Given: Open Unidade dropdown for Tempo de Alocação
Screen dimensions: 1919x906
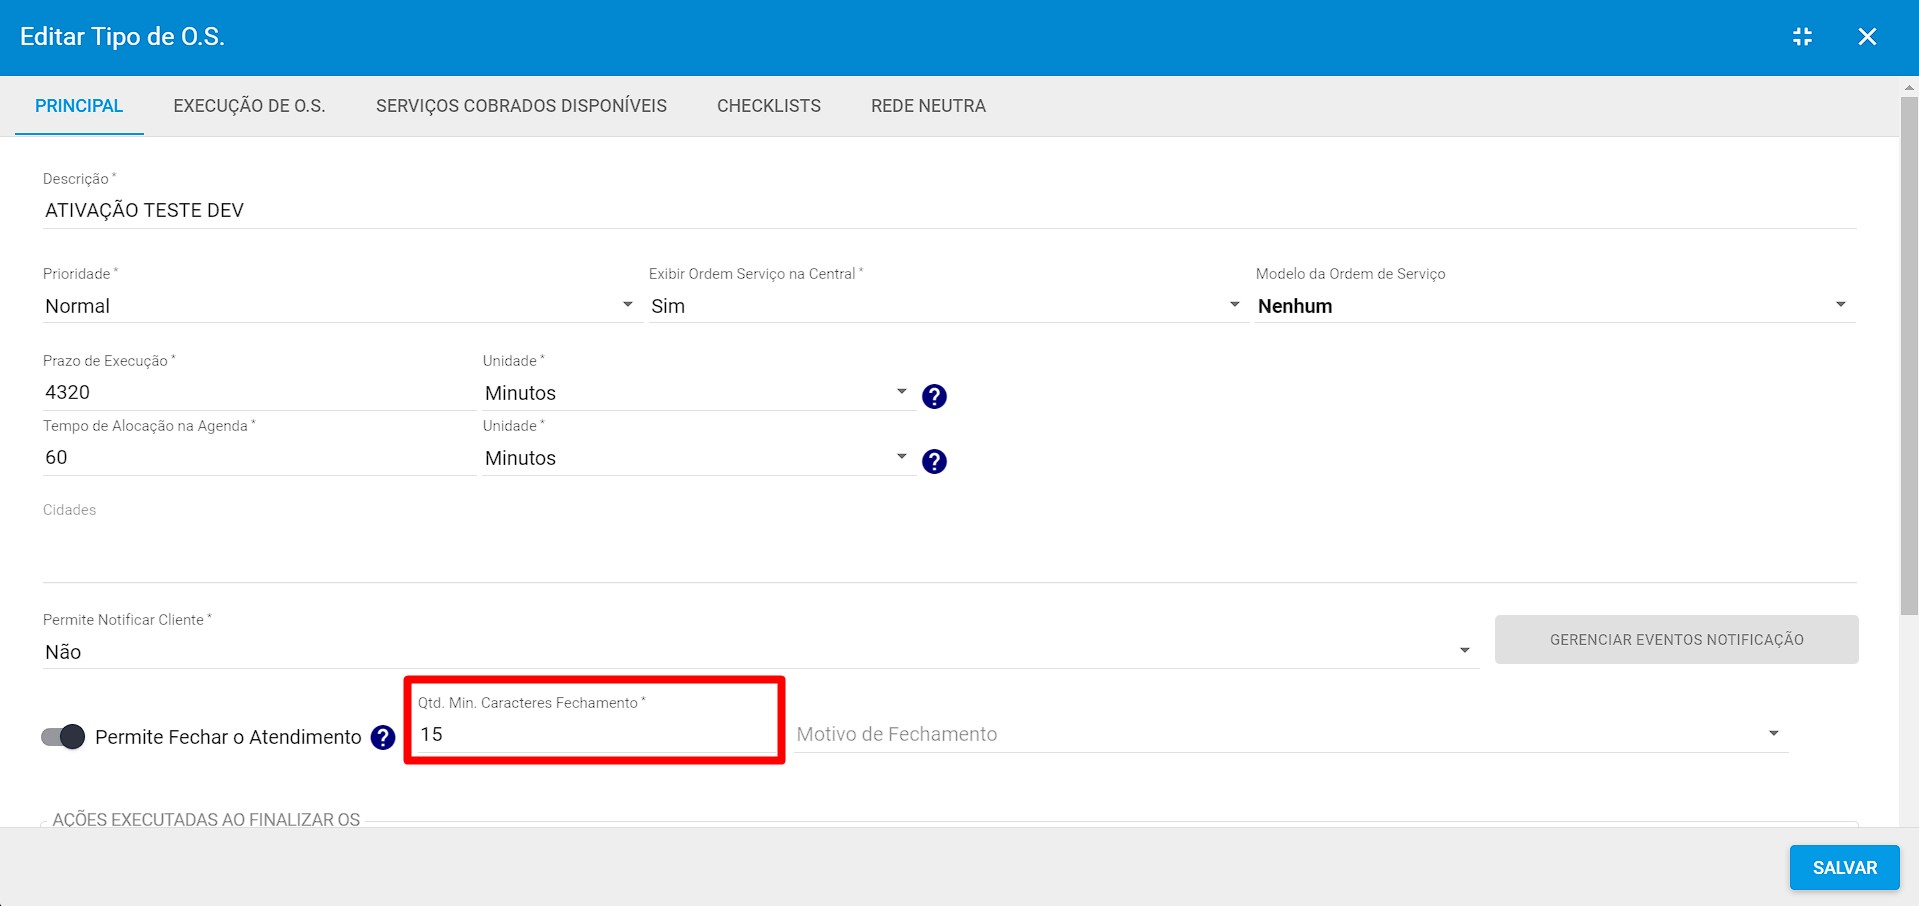Looking at the screenshot, I should [698, 458].
